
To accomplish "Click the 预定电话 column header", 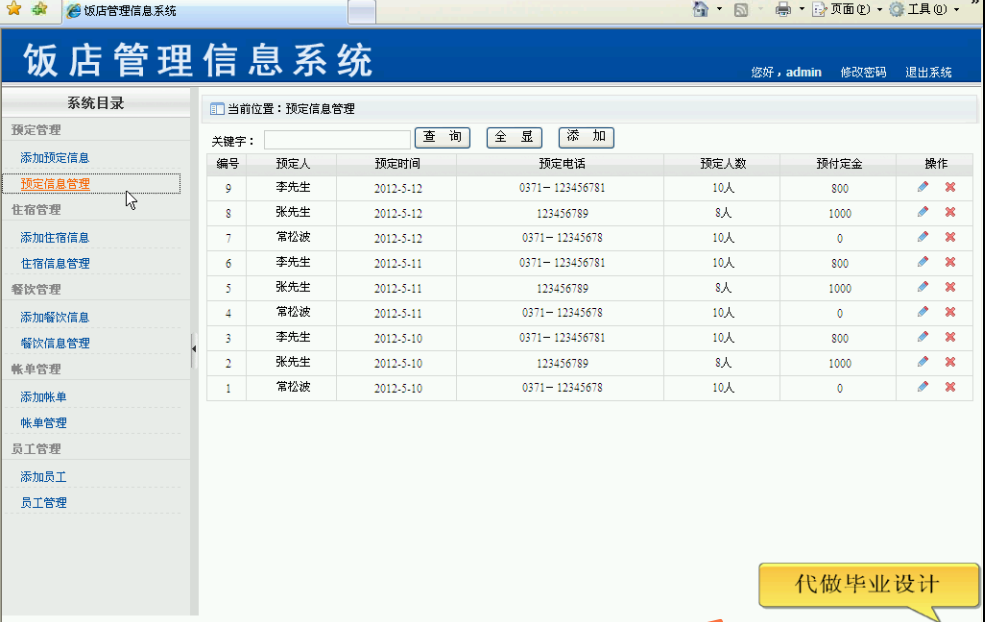I will pyautogui.click(x=562, y=164).
